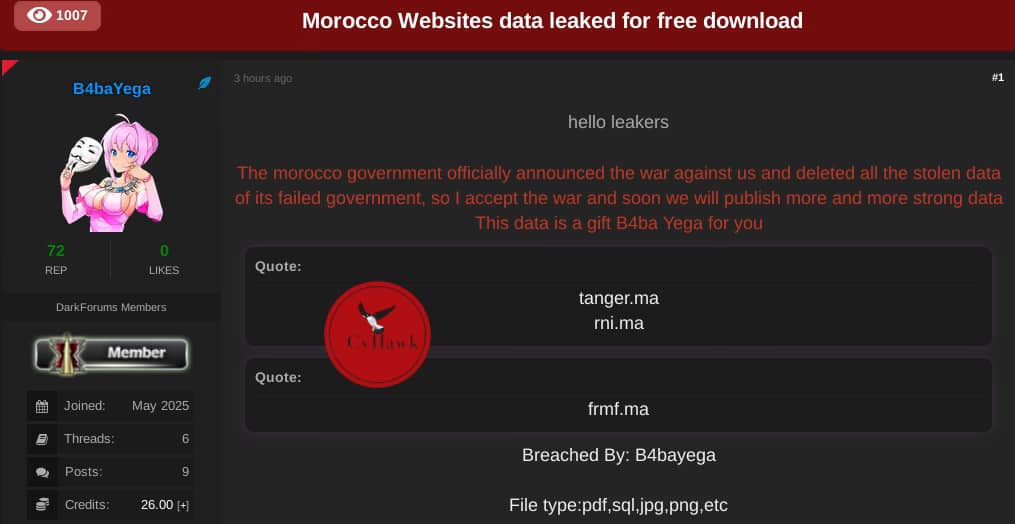This screenshot has width=1015, height=524.
Task: Click the 1007 views counter badge
Action: 58,16
